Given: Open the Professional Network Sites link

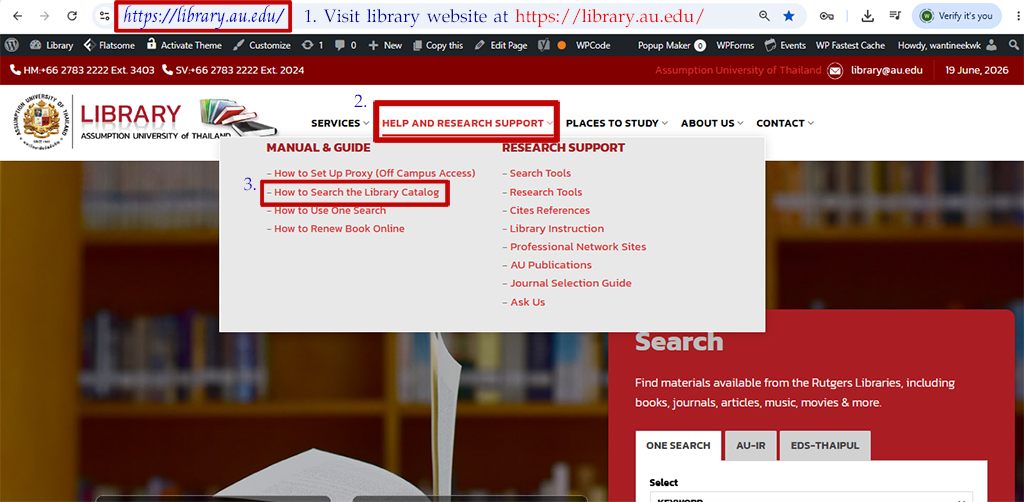Looking at the screenshot, I should coord(578,247).
